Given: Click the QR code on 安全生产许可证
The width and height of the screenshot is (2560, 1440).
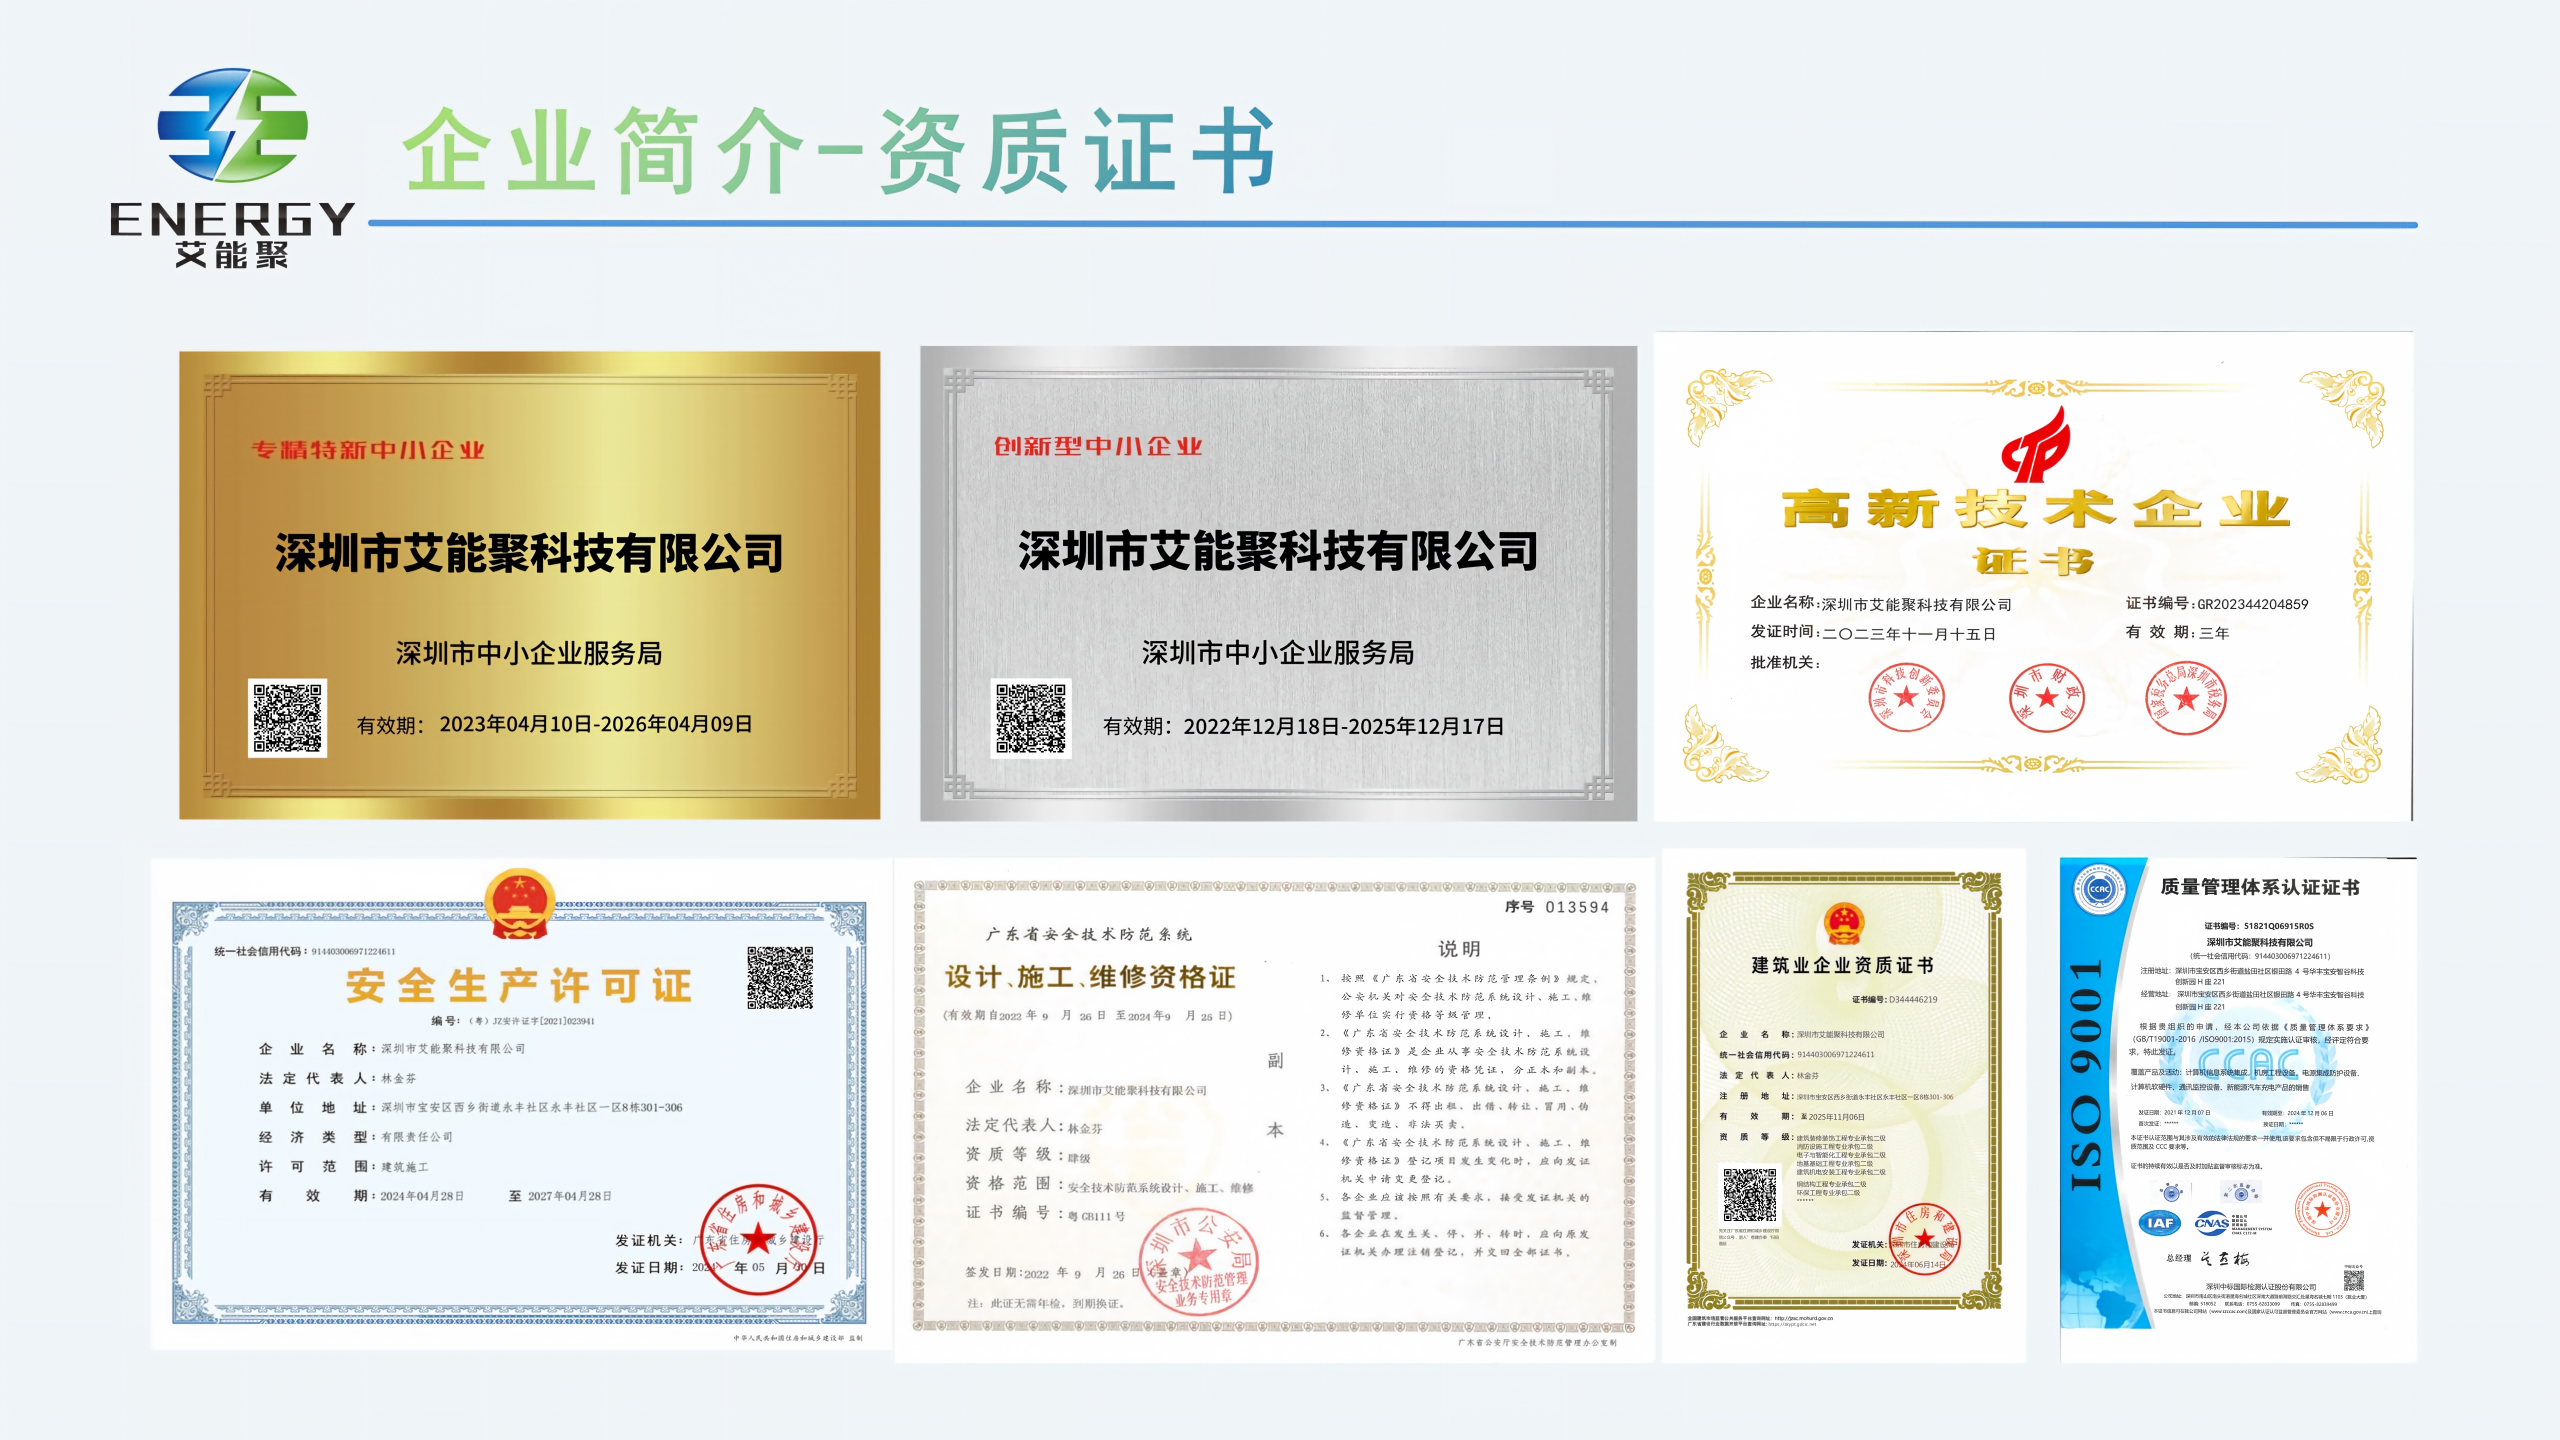Looking at the screenshot, I should (780, 977).
